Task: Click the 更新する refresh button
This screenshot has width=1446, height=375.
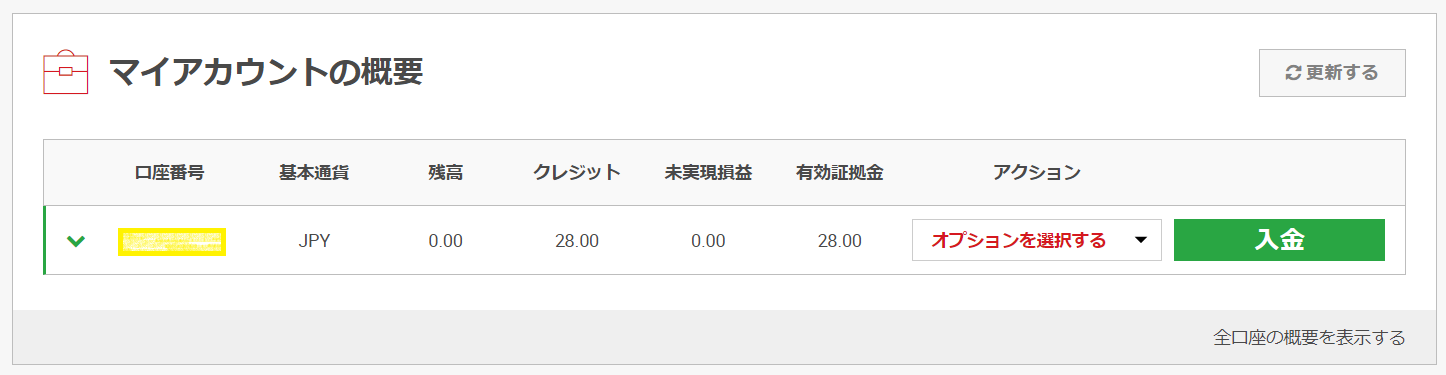Action: pyautogui.click(x=1332, y=73)
